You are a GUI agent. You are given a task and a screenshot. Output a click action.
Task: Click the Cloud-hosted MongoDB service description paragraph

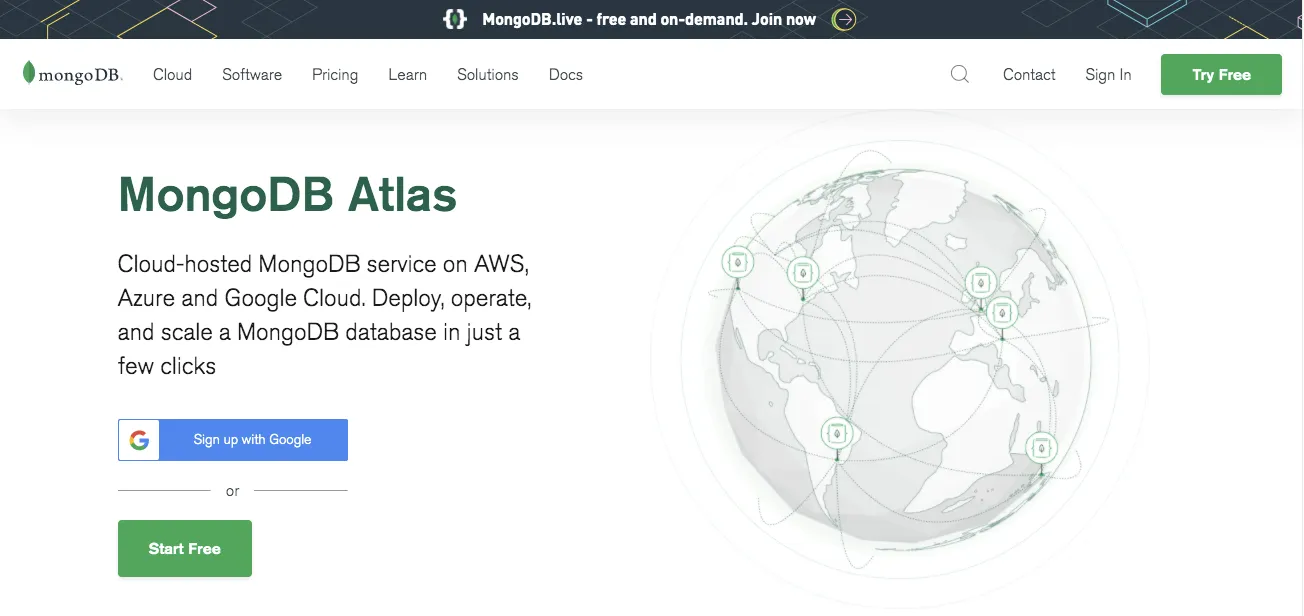pos(324,315)
